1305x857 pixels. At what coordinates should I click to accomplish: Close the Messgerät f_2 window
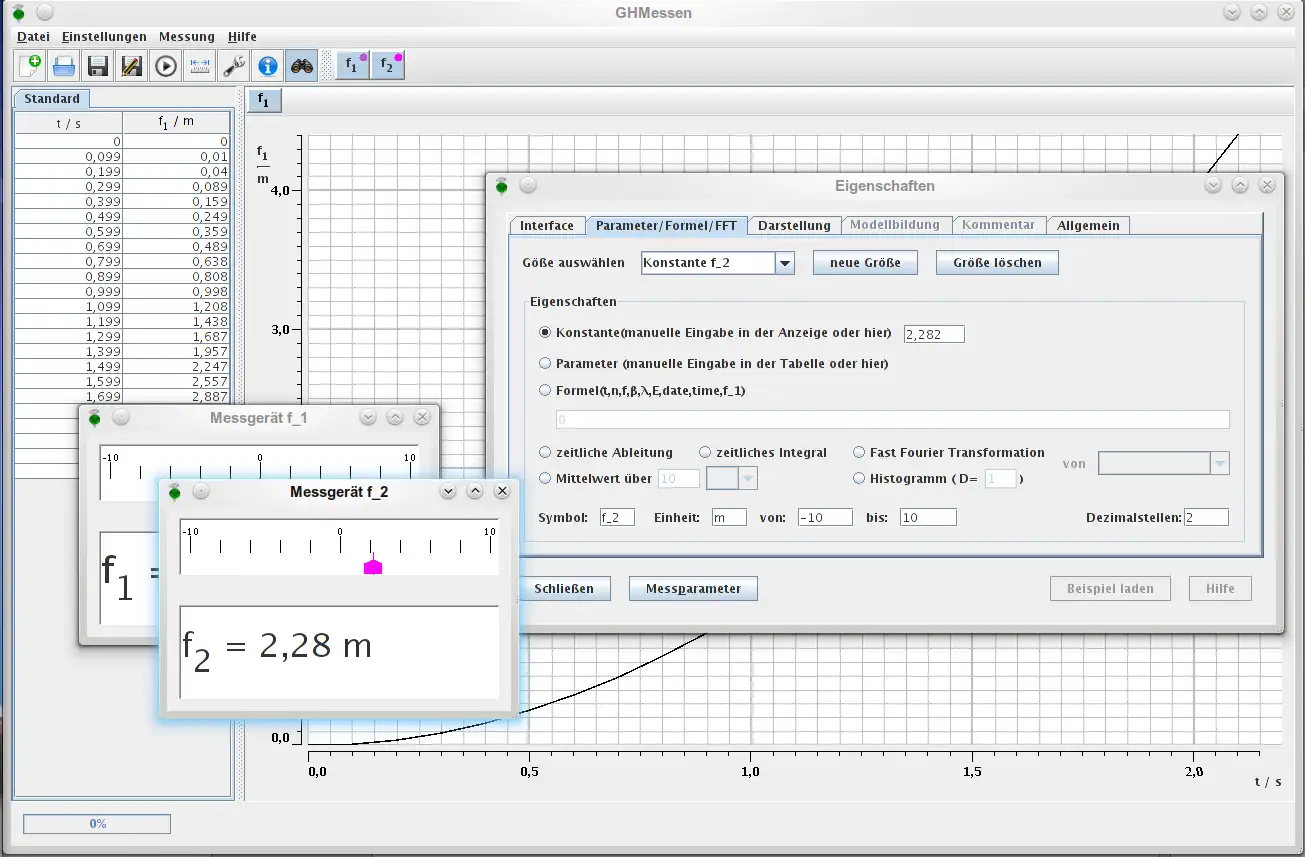pyautogui.click(x=502, y=491)
